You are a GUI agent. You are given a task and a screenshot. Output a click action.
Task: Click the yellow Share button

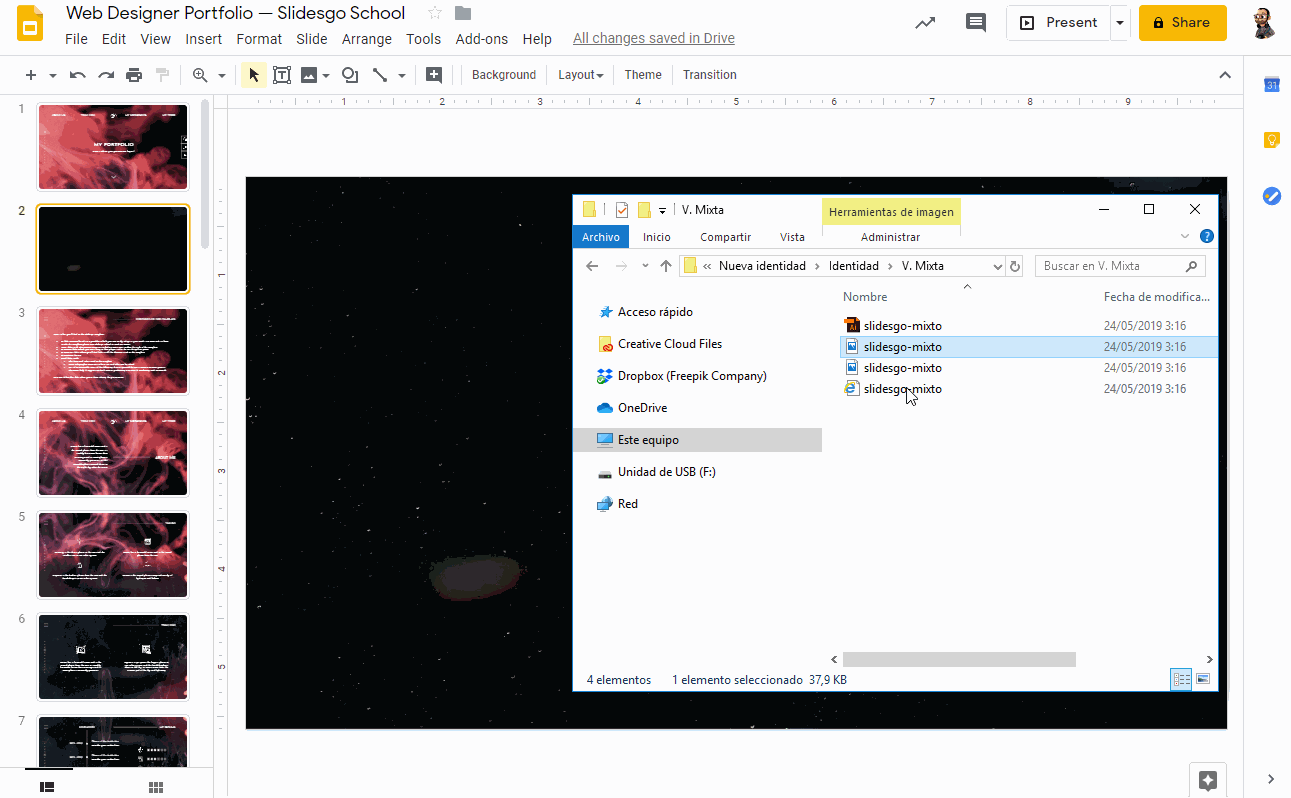1182,23
